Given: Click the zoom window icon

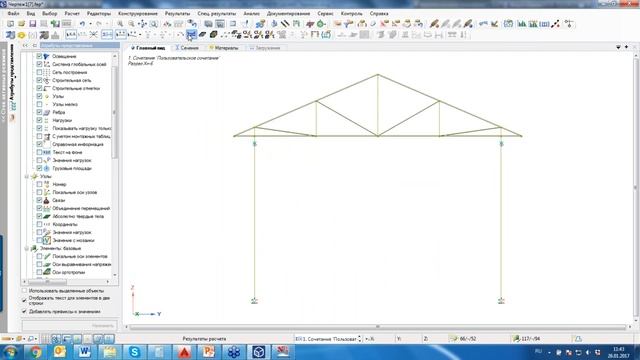Looking at the screenshot, I should [x=154, y=24].
